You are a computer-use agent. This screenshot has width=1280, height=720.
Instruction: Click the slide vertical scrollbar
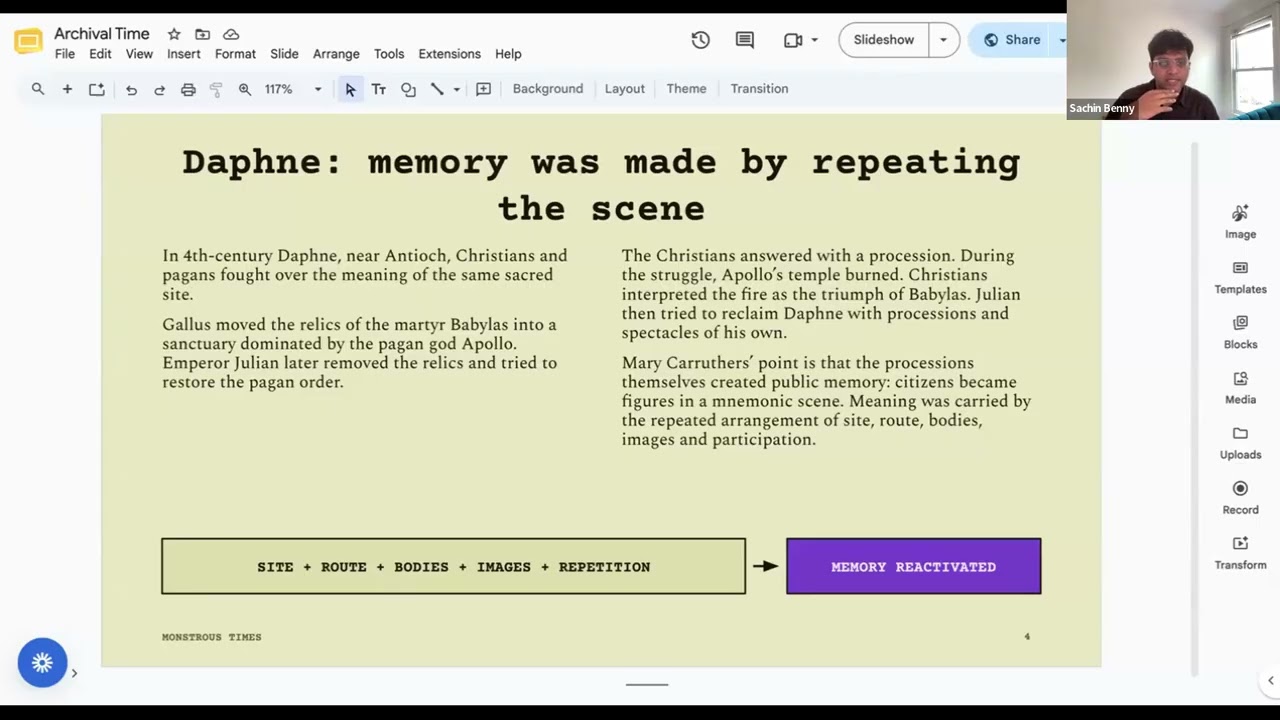[1193, 410]
